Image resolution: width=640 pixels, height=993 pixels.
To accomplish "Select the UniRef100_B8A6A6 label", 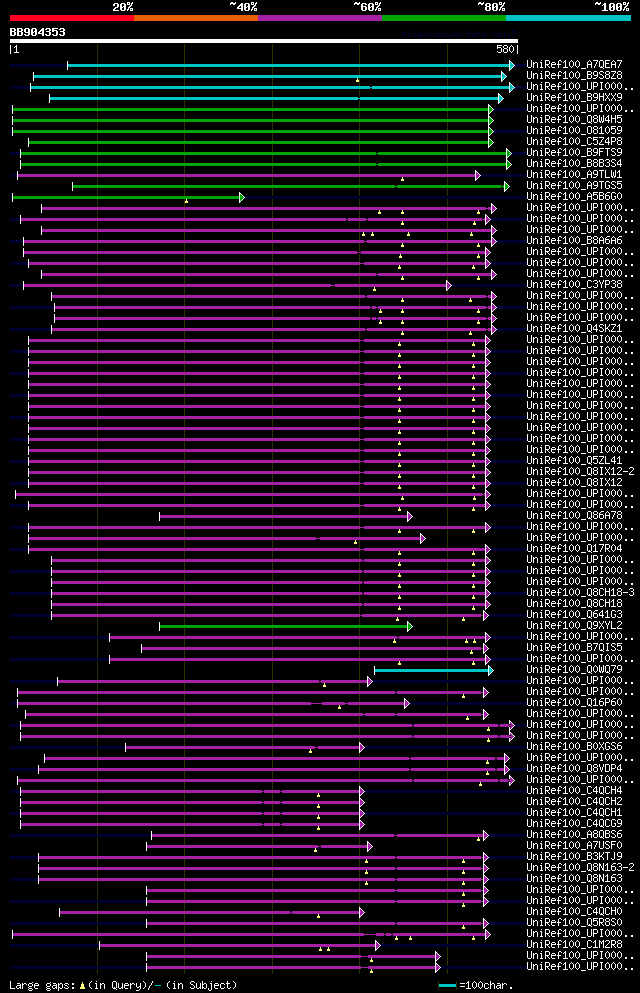I will [574, 241].
